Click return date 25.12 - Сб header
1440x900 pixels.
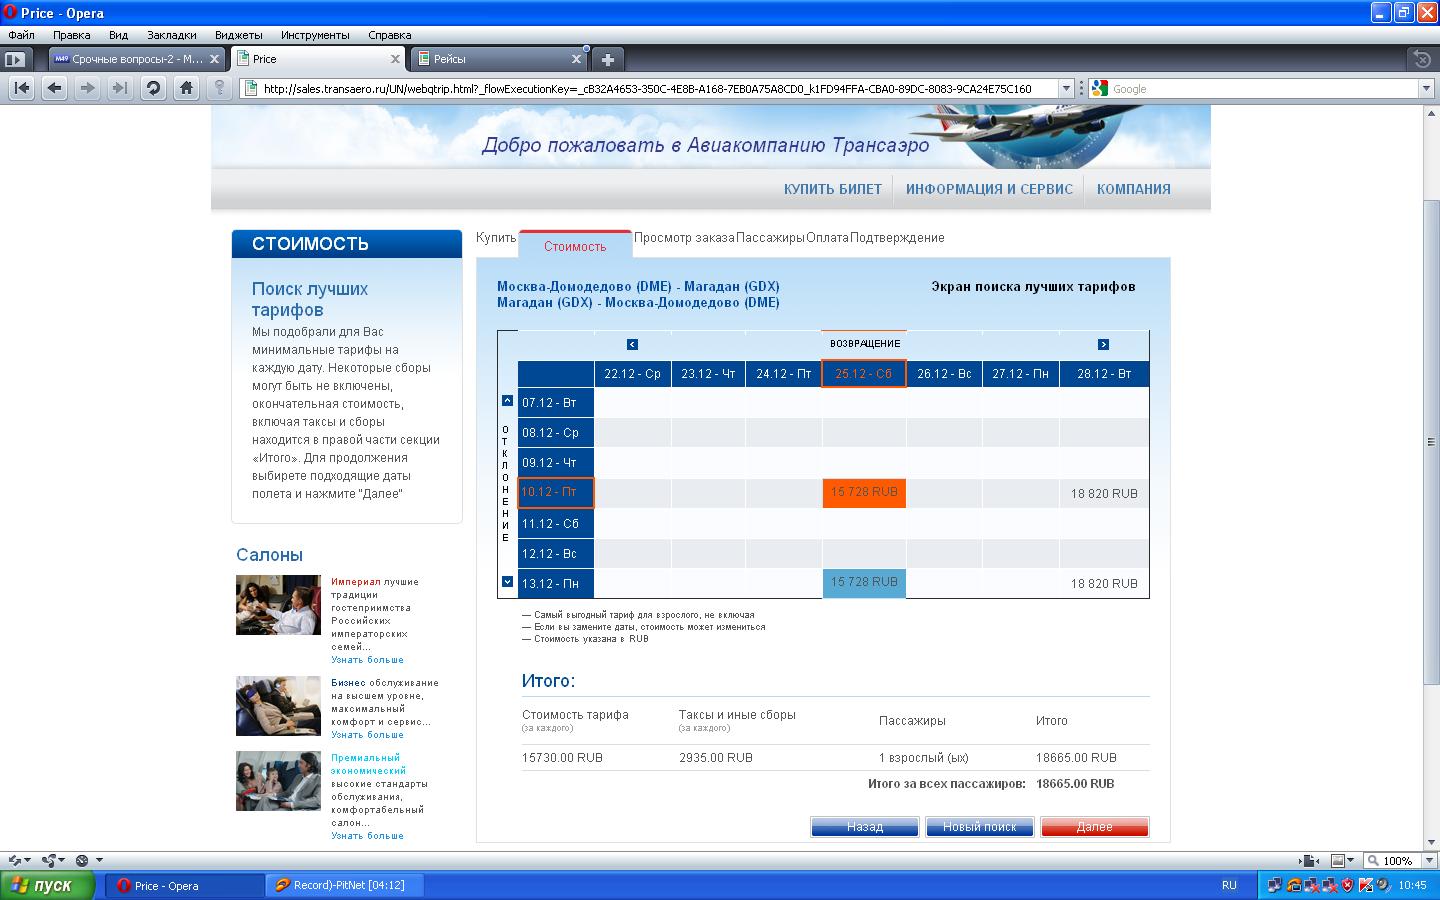tap(864, 373)
